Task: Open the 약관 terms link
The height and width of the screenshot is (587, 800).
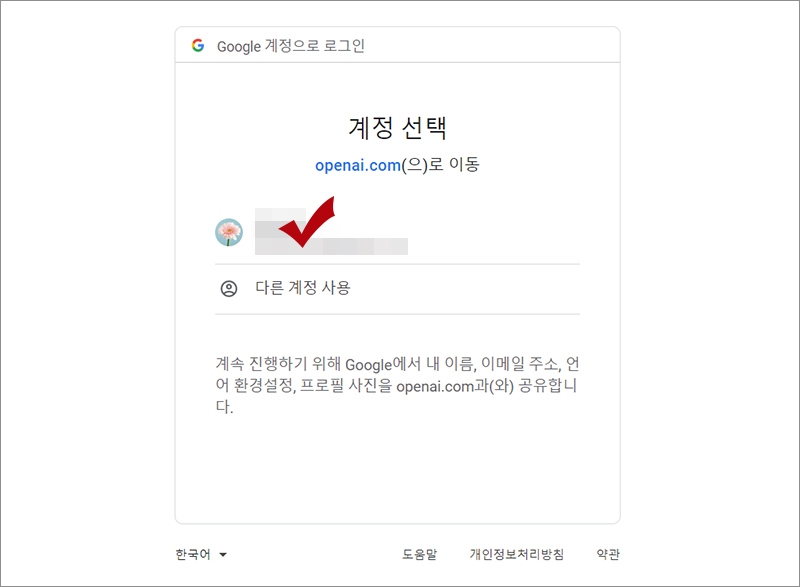Action: coord(608,554)
